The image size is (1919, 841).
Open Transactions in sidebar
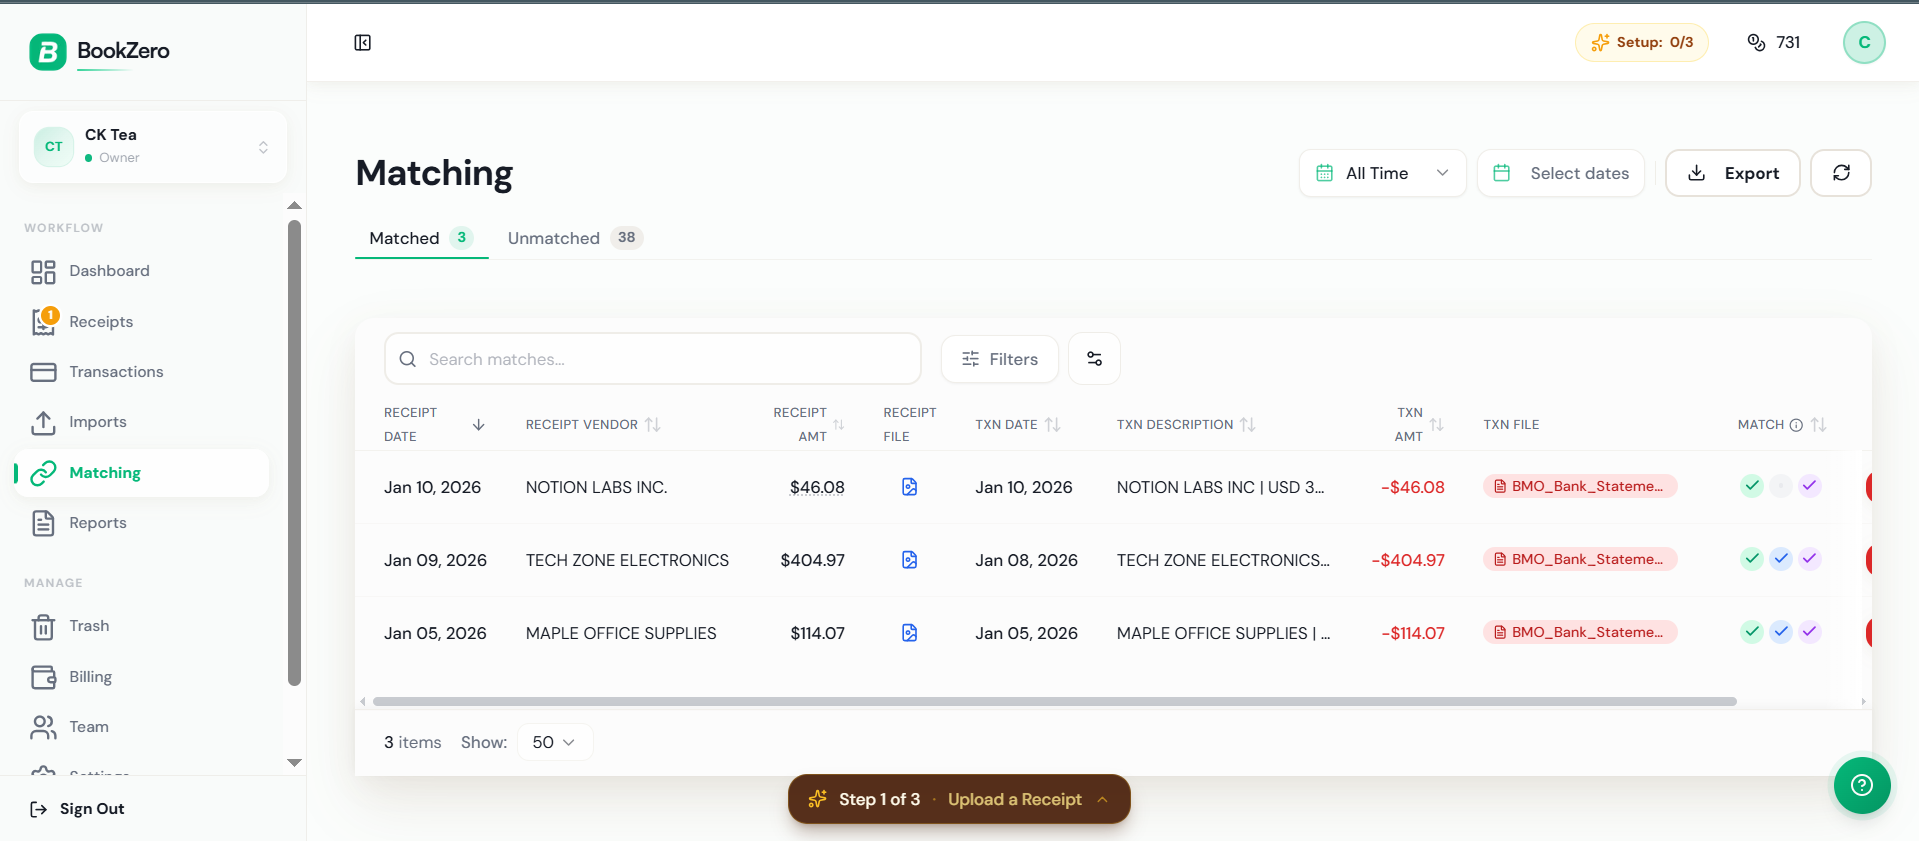tap(142, 372)
